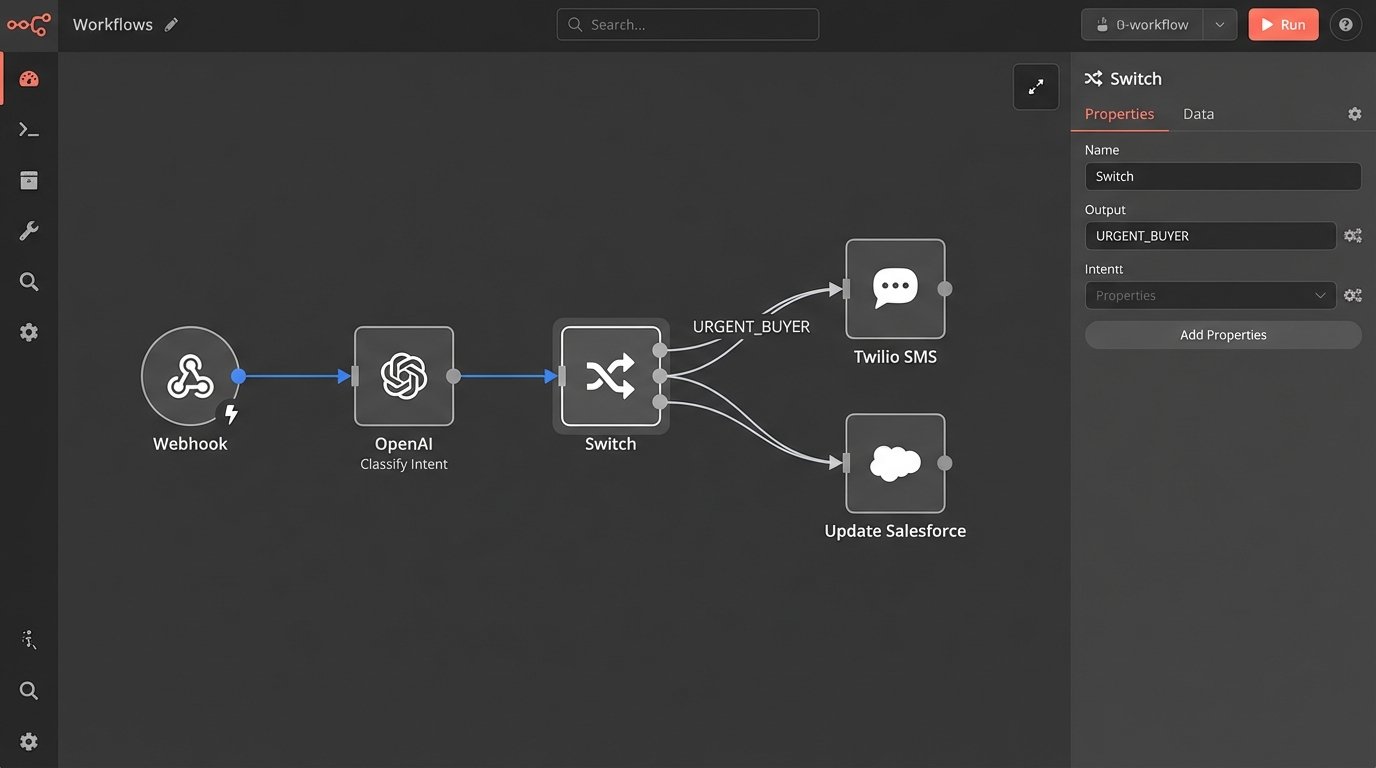1376x768 pixels.
Task: Open the Twilio SMS node
Action: [x=895, y=289]
